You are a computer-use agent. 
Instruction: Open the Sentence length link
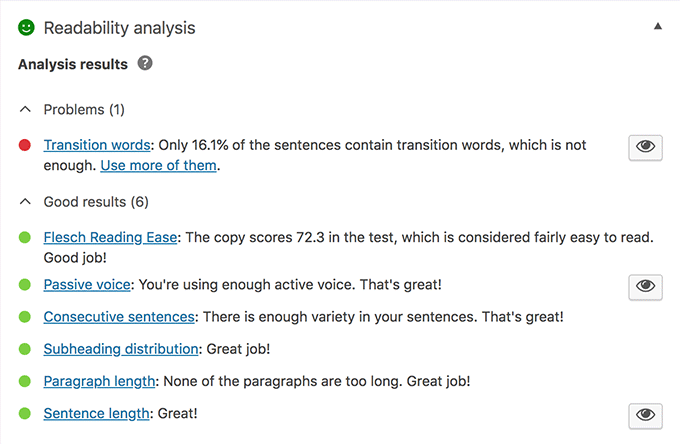97,413
